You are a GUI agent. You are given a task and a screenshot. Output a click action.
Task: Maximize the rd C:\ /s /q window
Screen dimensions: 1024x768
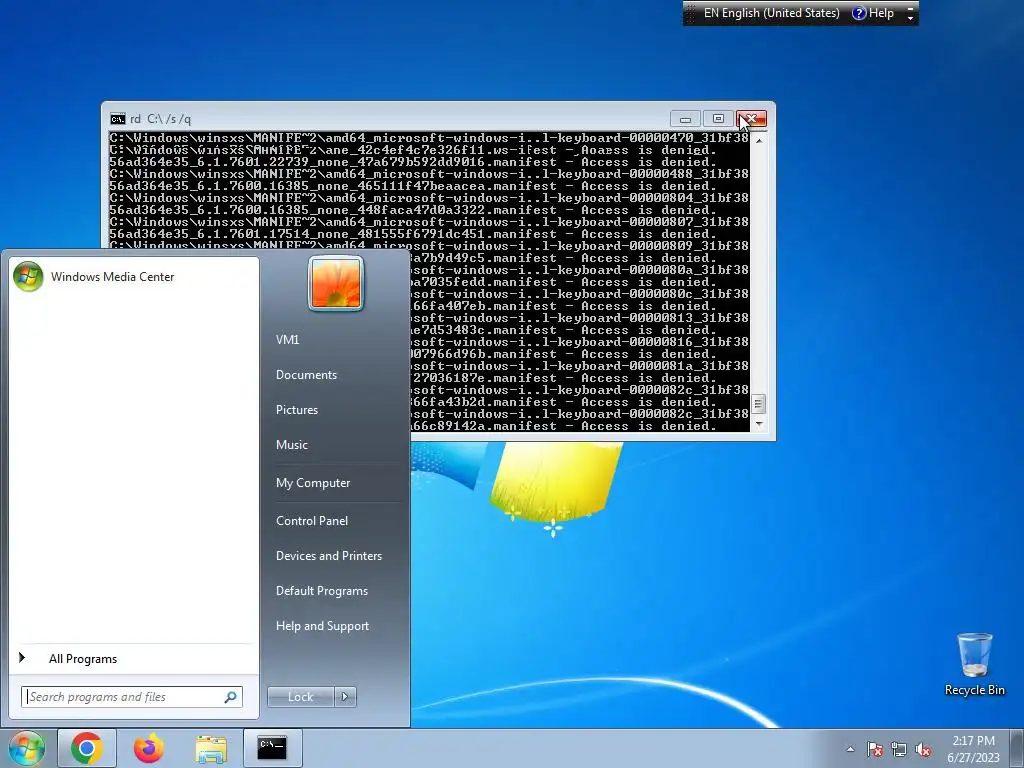(x=718, y=119)
